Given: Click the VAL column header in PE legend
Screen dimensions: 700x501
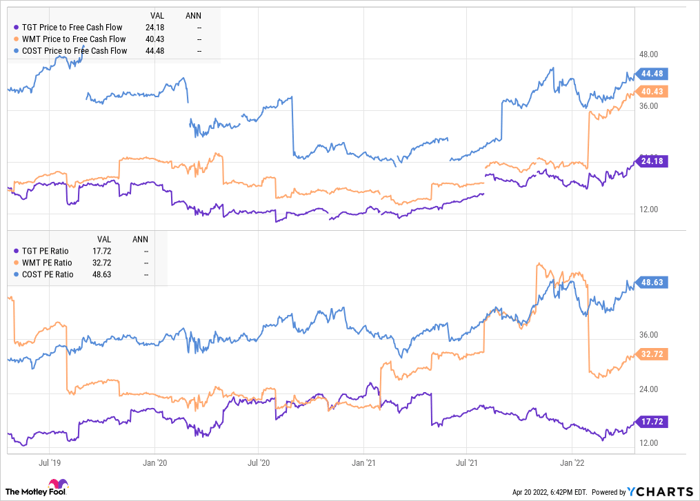Looking at the screenshot, I should click(105, 239).
